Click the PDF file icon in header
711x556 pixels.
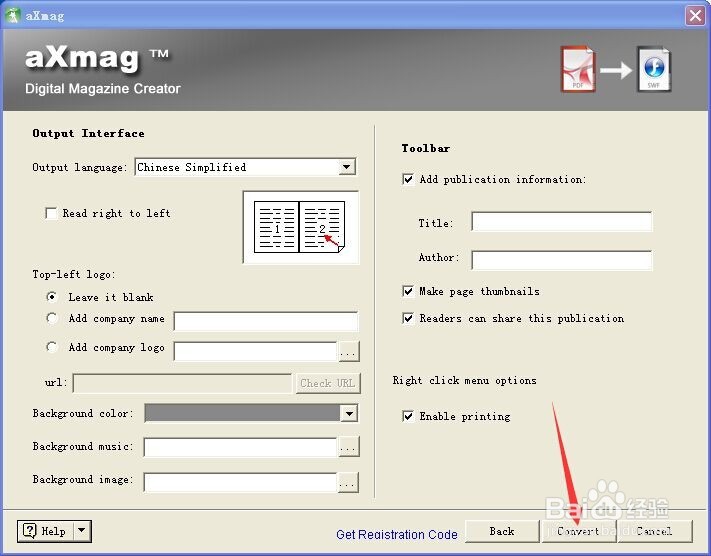click(577, 69)
